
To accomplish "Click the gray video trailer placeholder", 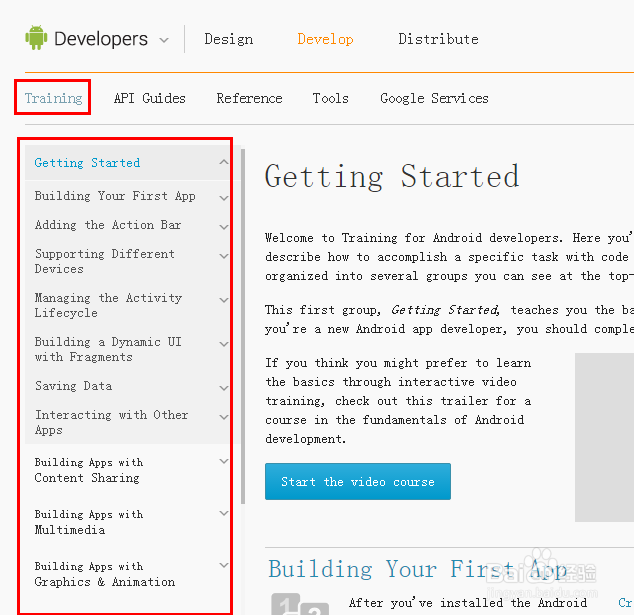I will point(604,437).
